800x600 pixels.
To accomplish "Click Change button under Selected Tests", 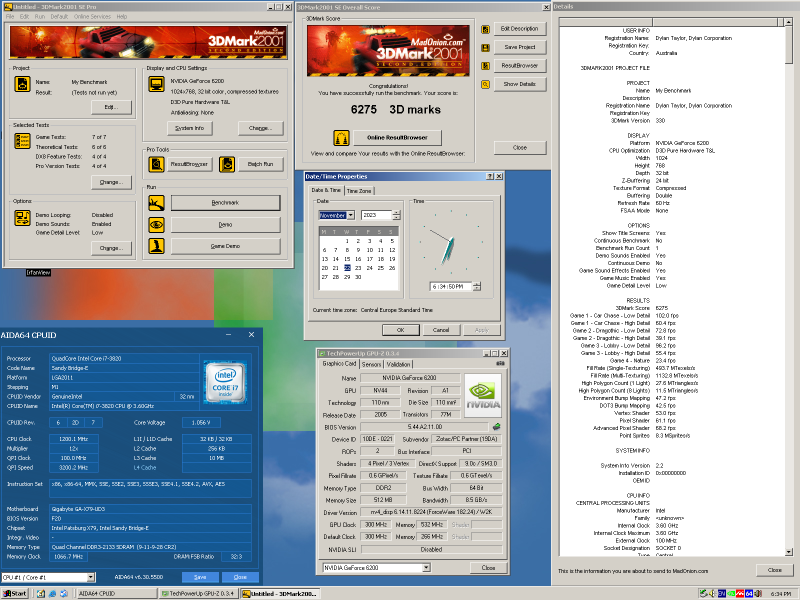I will pyautogui.click(x=111, y=182).
